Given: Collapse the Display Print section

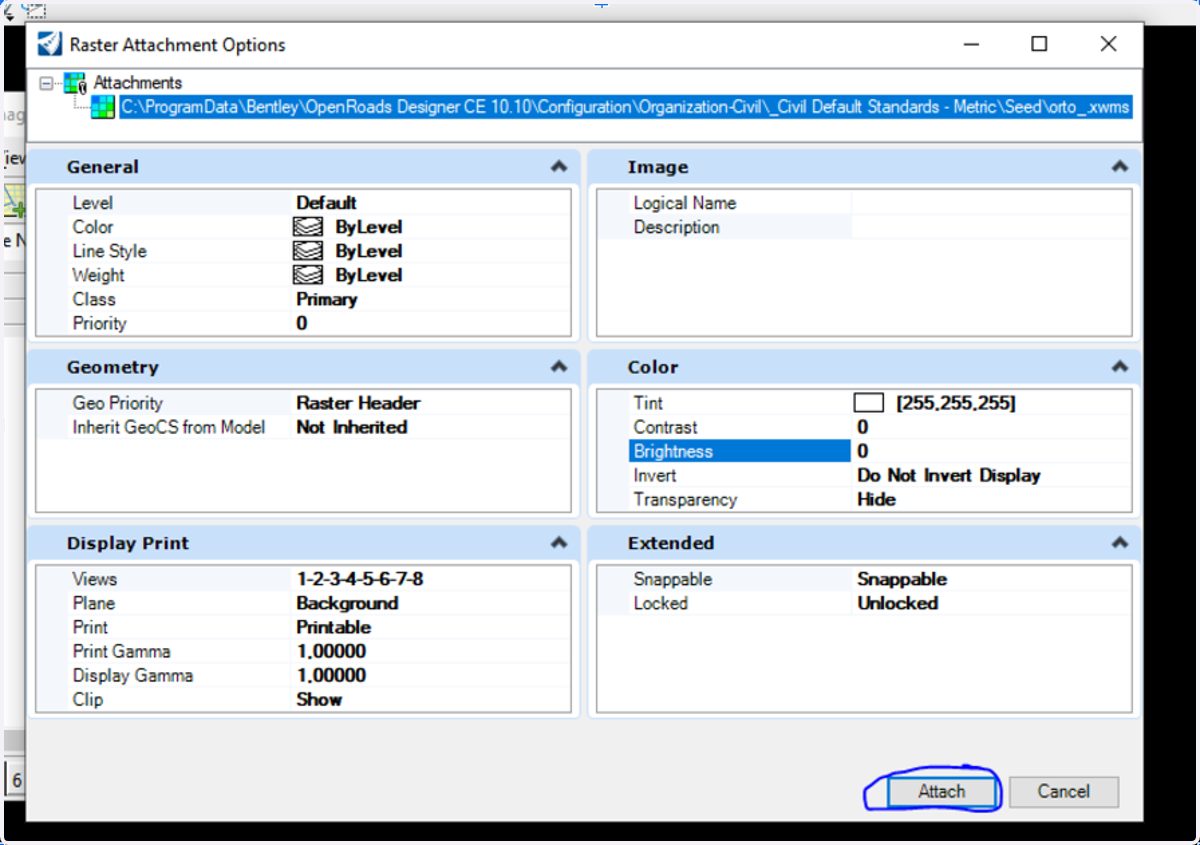Looking at the screenshot, I should [x=558, y=543].
